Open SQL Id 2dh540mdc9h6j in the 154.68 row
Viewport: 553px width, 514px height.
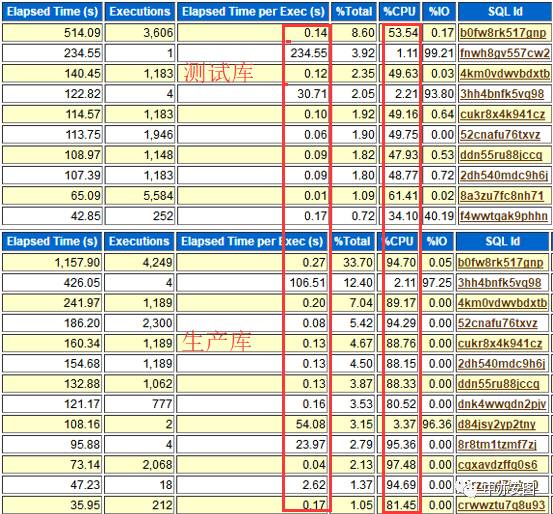click(x=502, y=363)
